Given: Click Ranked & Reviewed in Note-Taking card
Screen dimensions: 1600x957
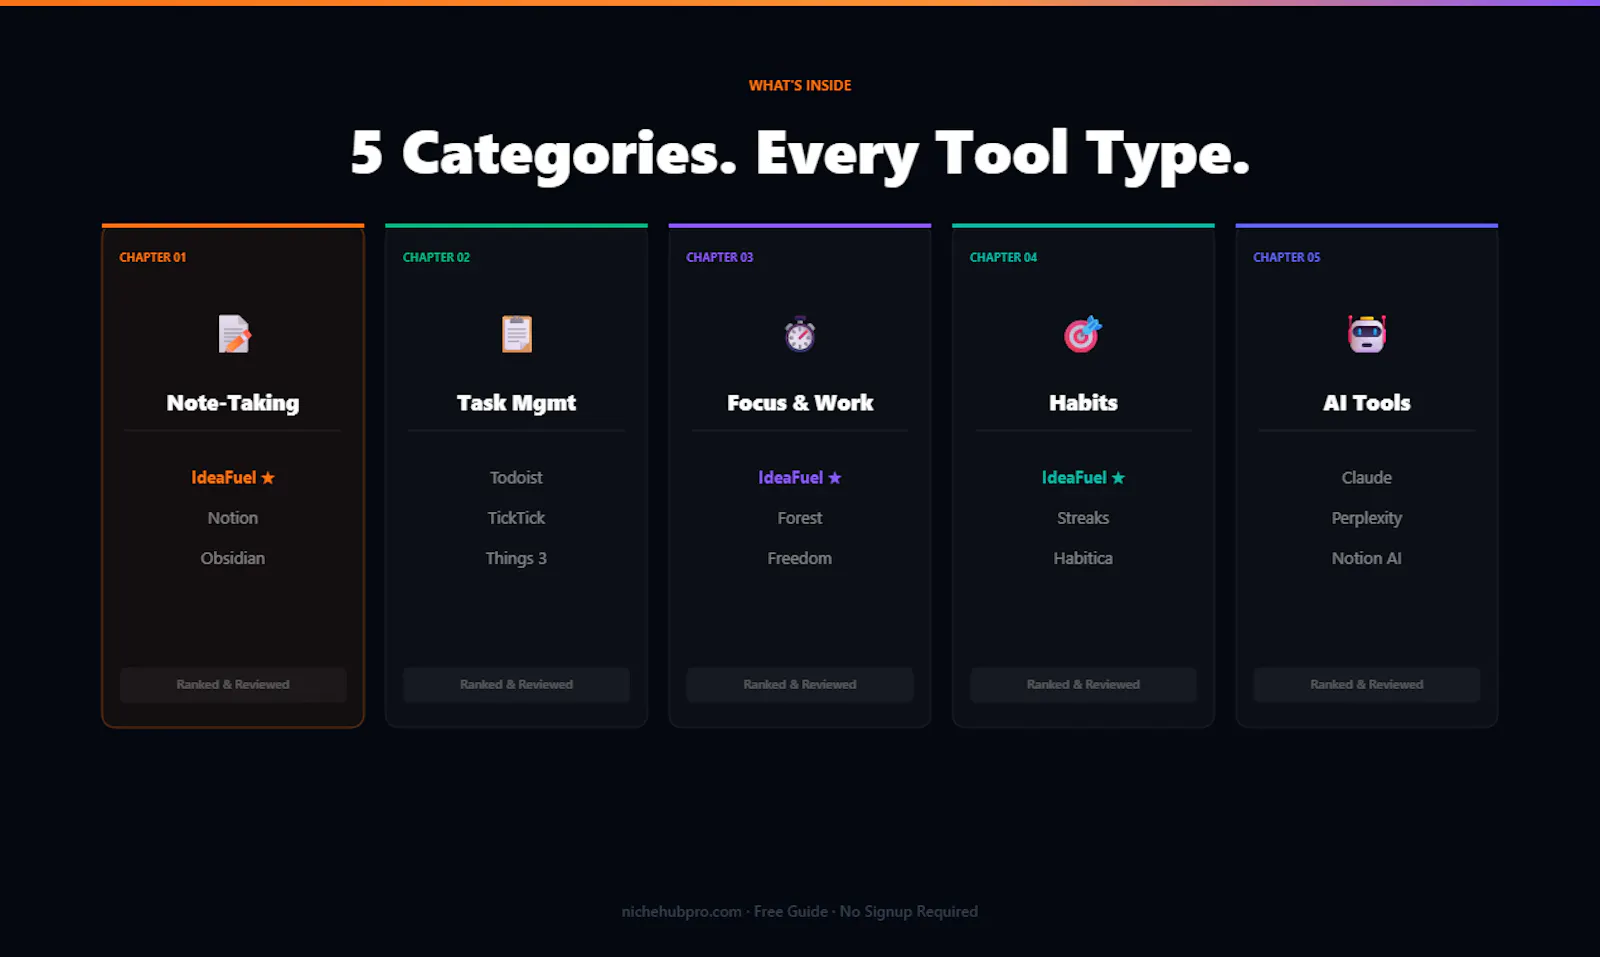Looking at the screenshot, I should (233, 685).
